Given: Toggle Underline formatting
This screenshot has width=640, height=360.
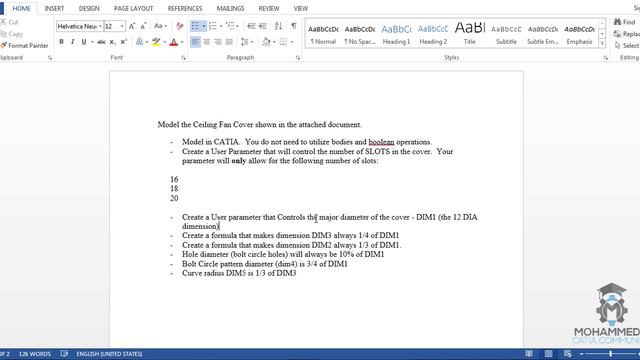Looking at the screenshot, I should (x=84, y=42).
